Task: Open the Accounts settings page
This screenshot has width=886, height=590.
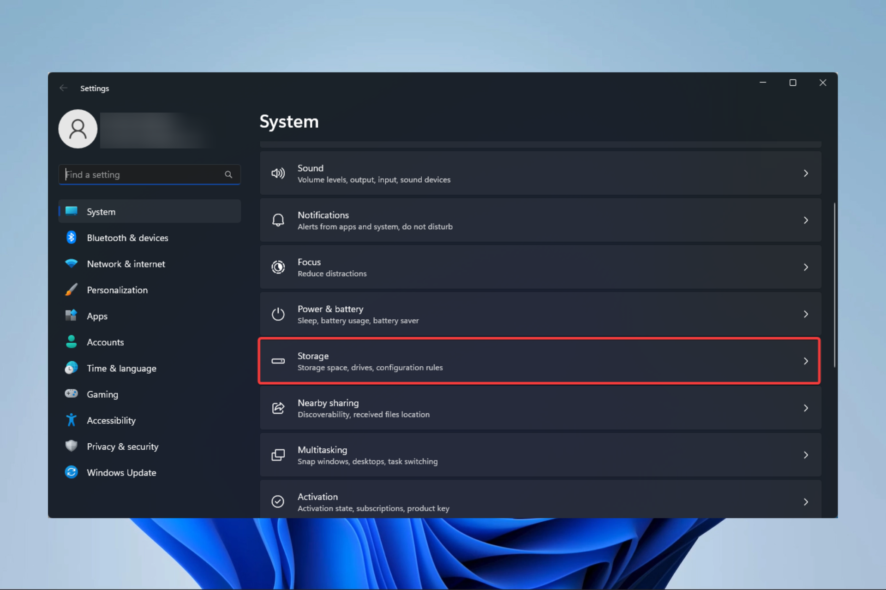Action: [150, 342]
